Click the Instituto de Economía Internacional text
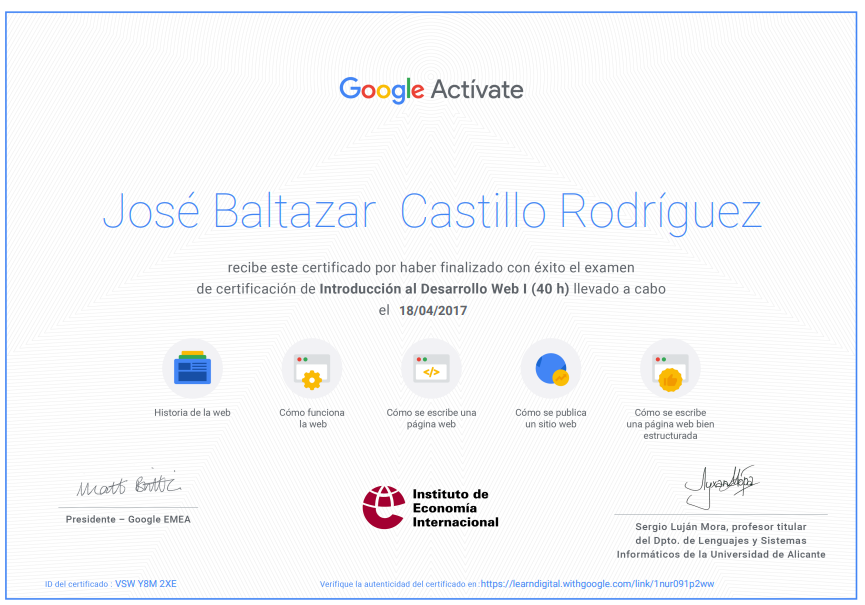This screenshot has width=865, height=605. (x=455, y=508)
